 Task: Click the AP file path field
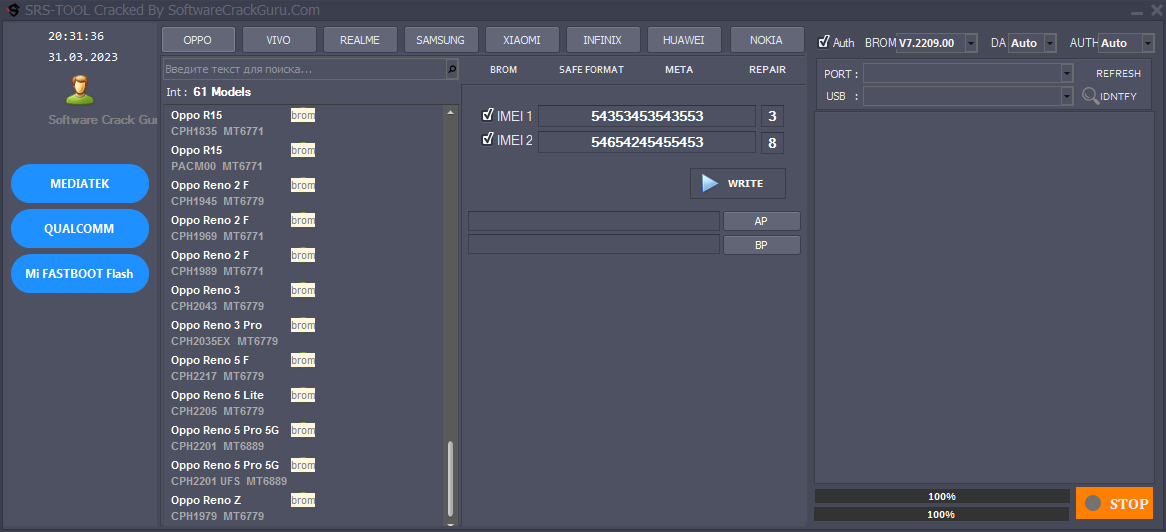pos(594,221)
